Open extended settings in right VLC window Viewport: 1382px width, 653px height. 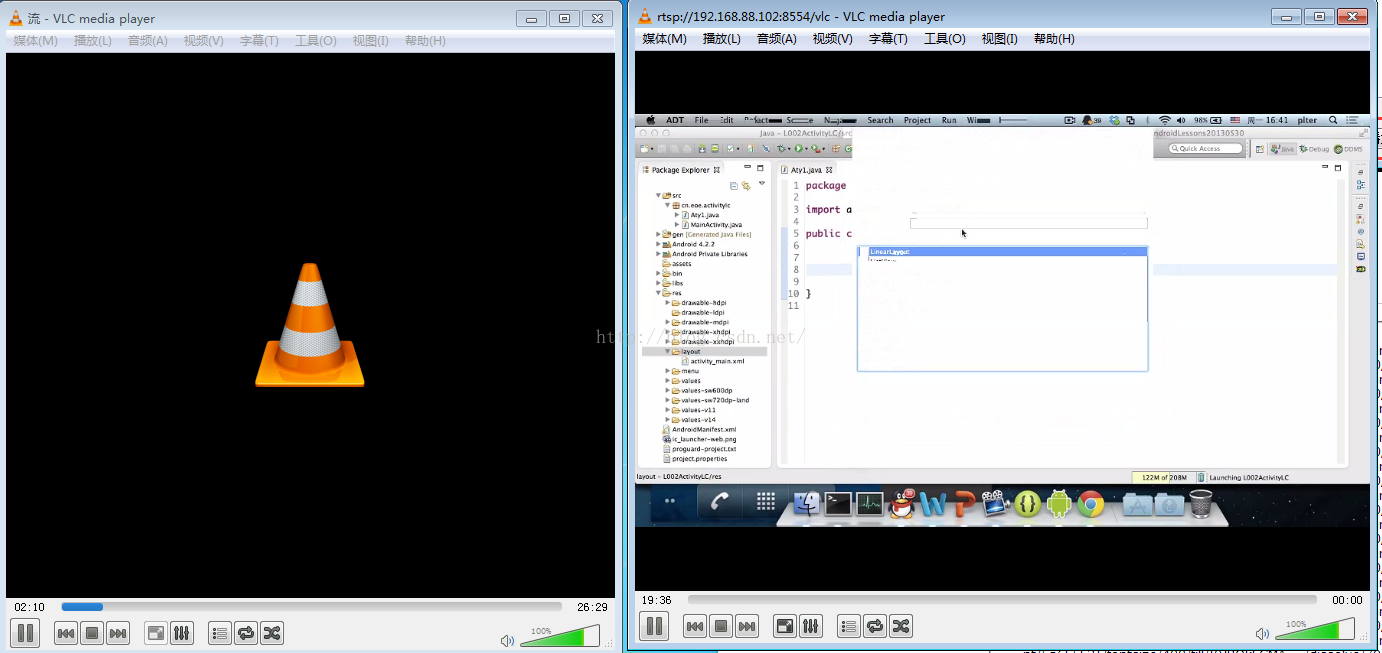click(811, 626)
